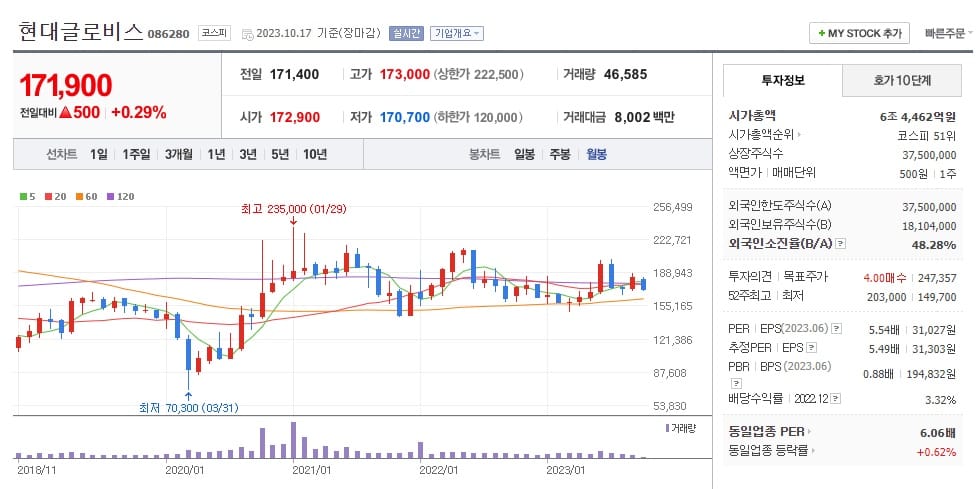The image size is (977, 489).
Task: Click the 시가 value 172,900
Action: (295, 117)
